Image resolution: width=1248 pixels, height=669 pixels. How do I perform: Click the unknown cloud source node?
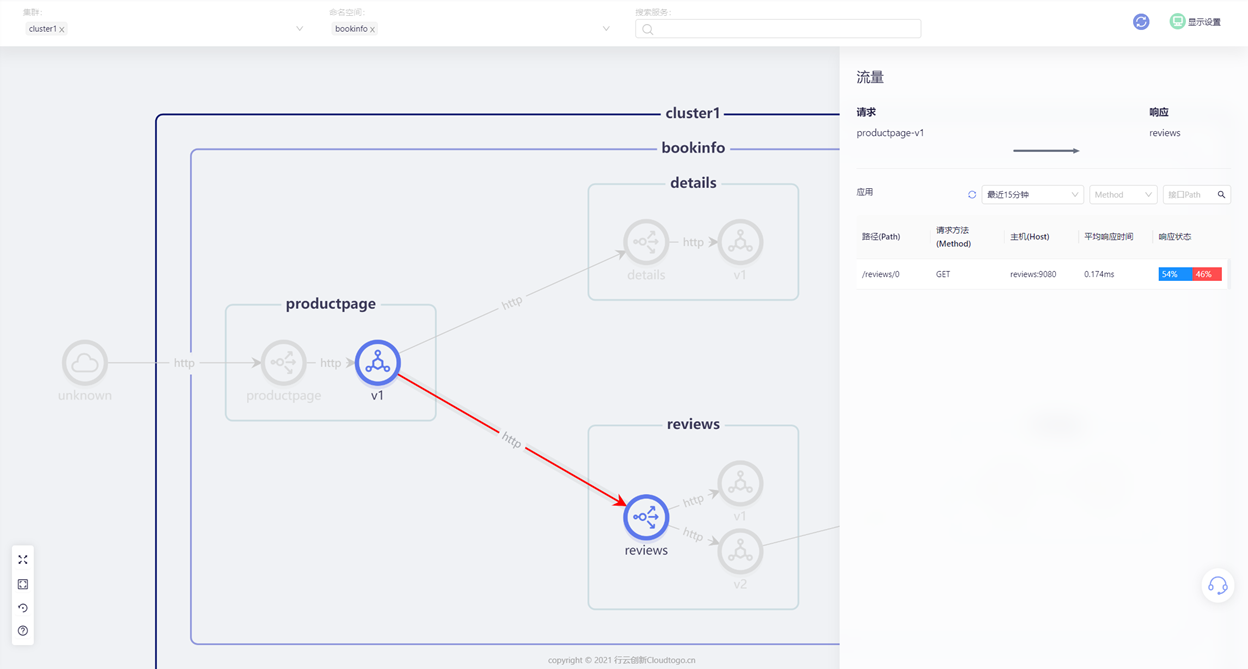85,363
